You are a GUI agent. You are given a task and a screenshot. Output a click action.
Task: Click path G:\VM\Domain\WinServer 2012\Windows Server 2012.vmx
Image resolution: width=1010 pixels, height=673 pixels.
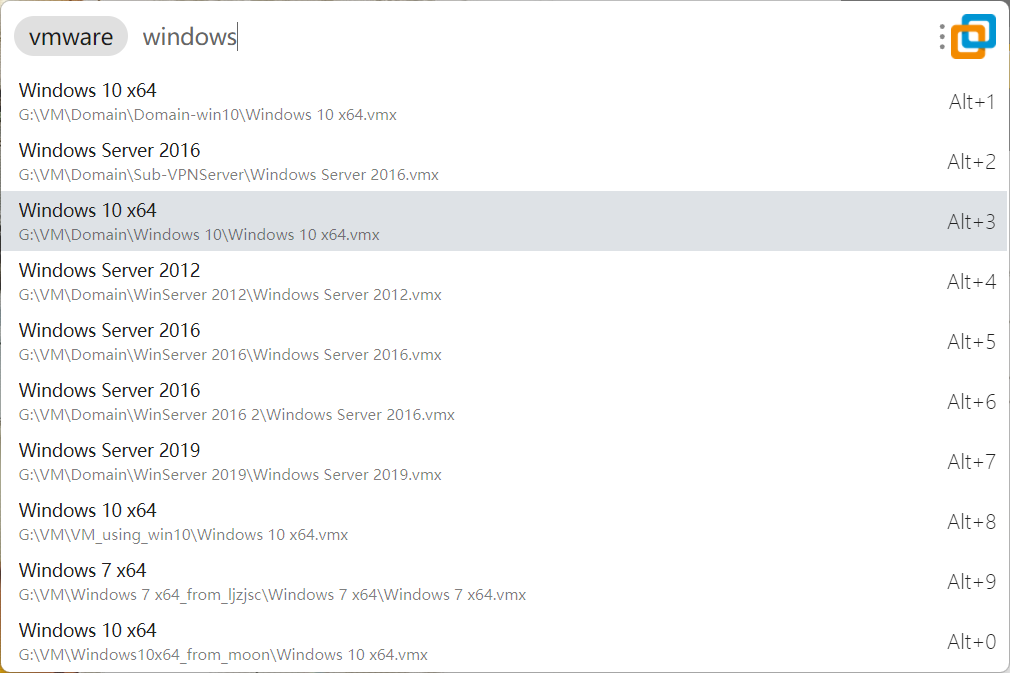230,294
